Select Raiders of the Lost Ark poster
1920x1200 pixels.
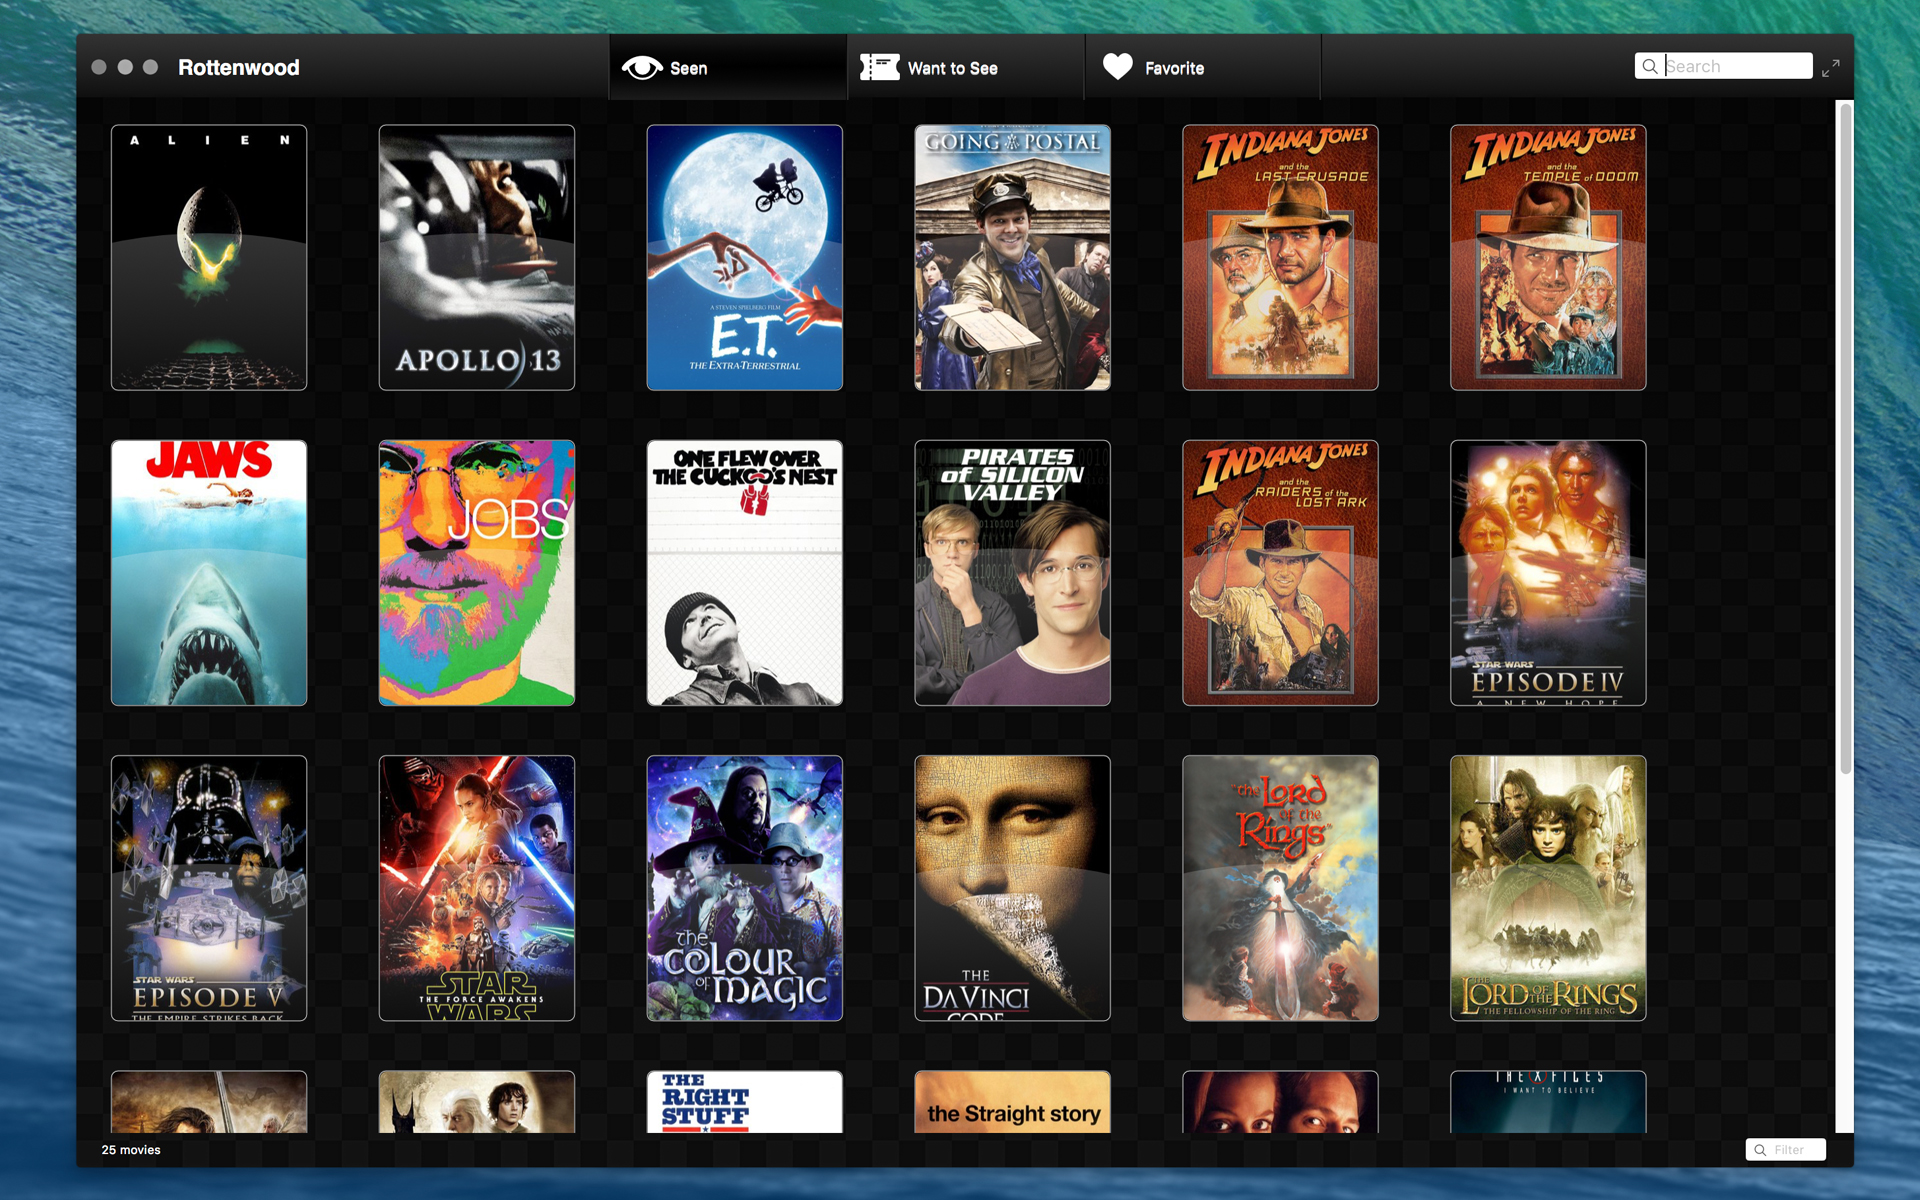[1281, 573]
